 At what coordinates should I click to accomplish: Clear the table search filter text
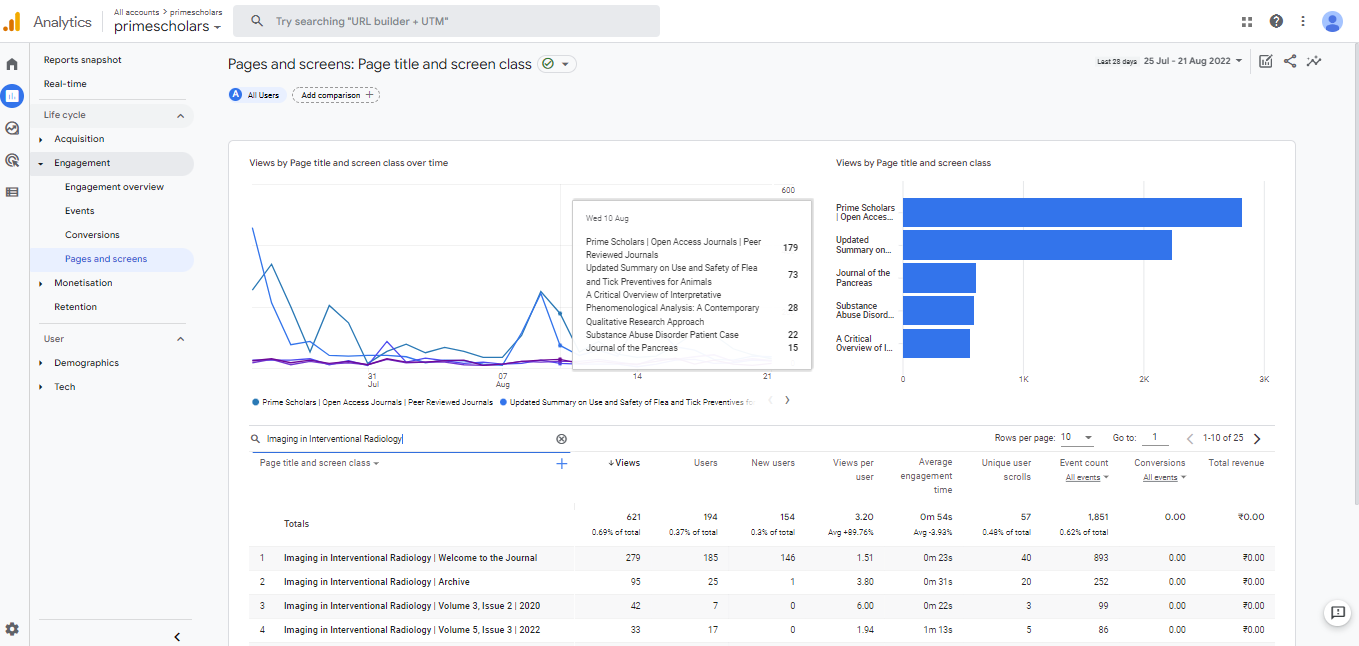(x=561, y=439)
